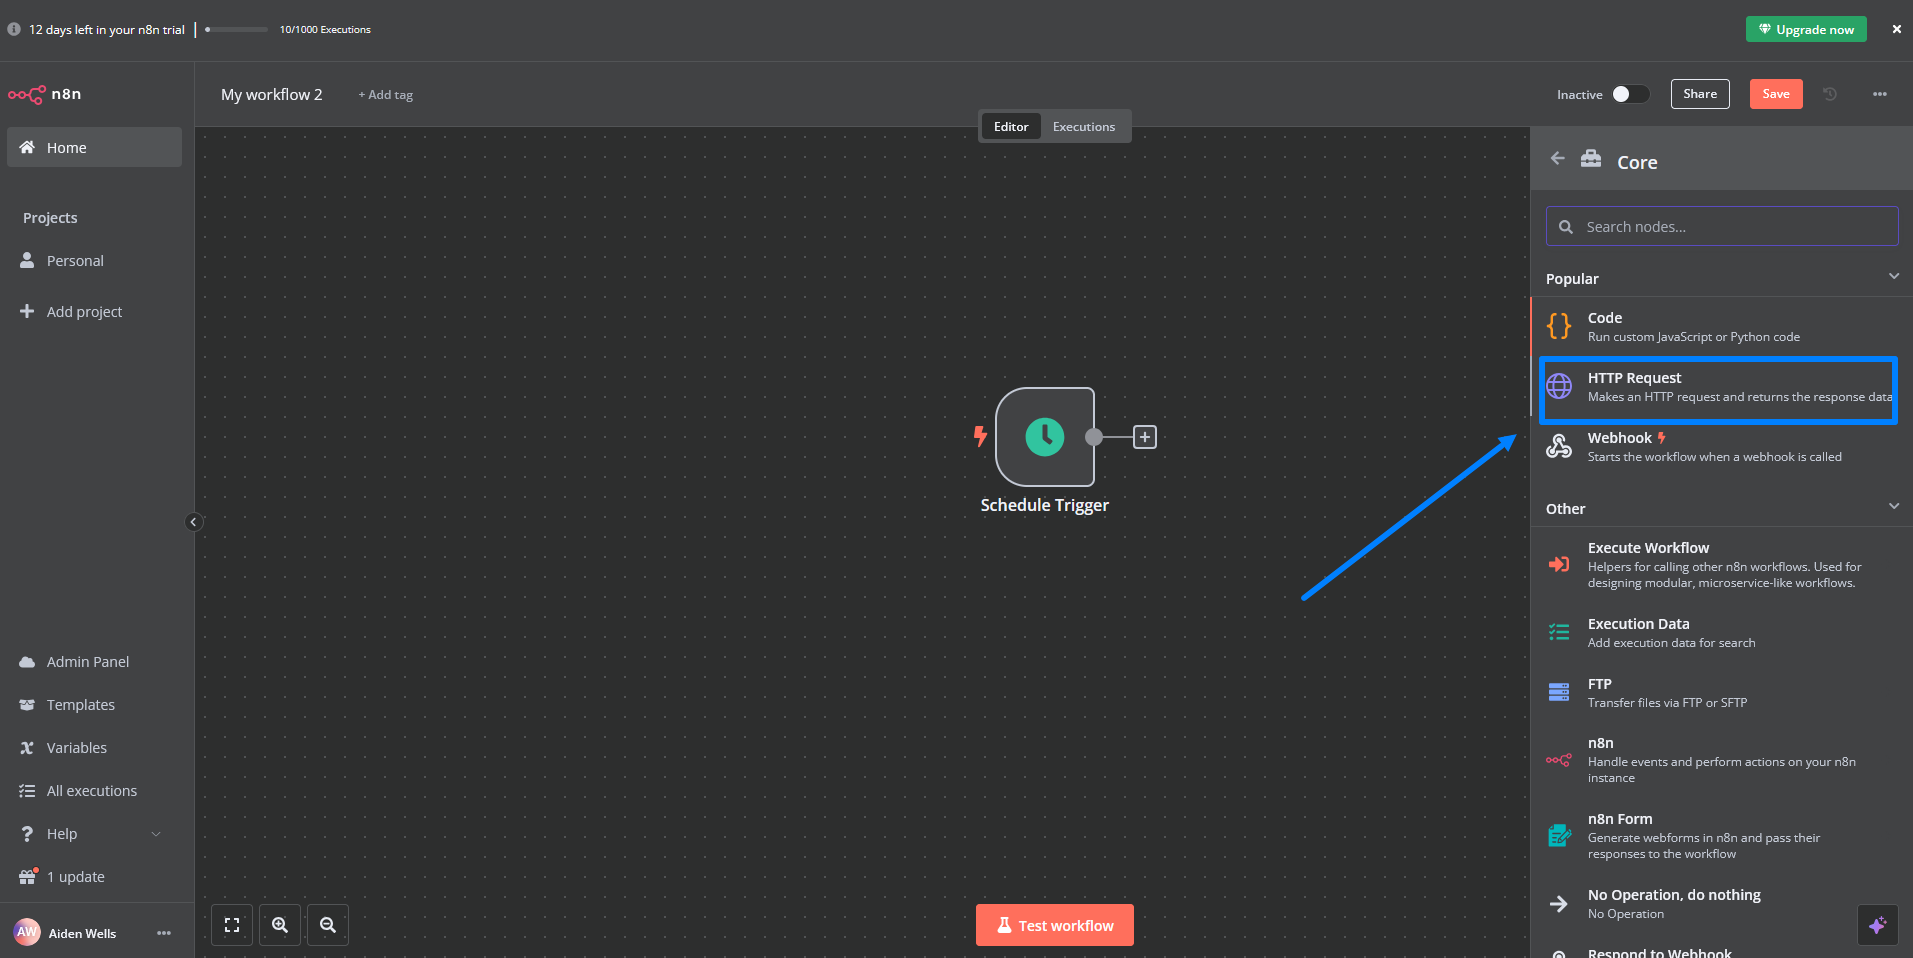Collapse the left sidebar

(194, 522)
